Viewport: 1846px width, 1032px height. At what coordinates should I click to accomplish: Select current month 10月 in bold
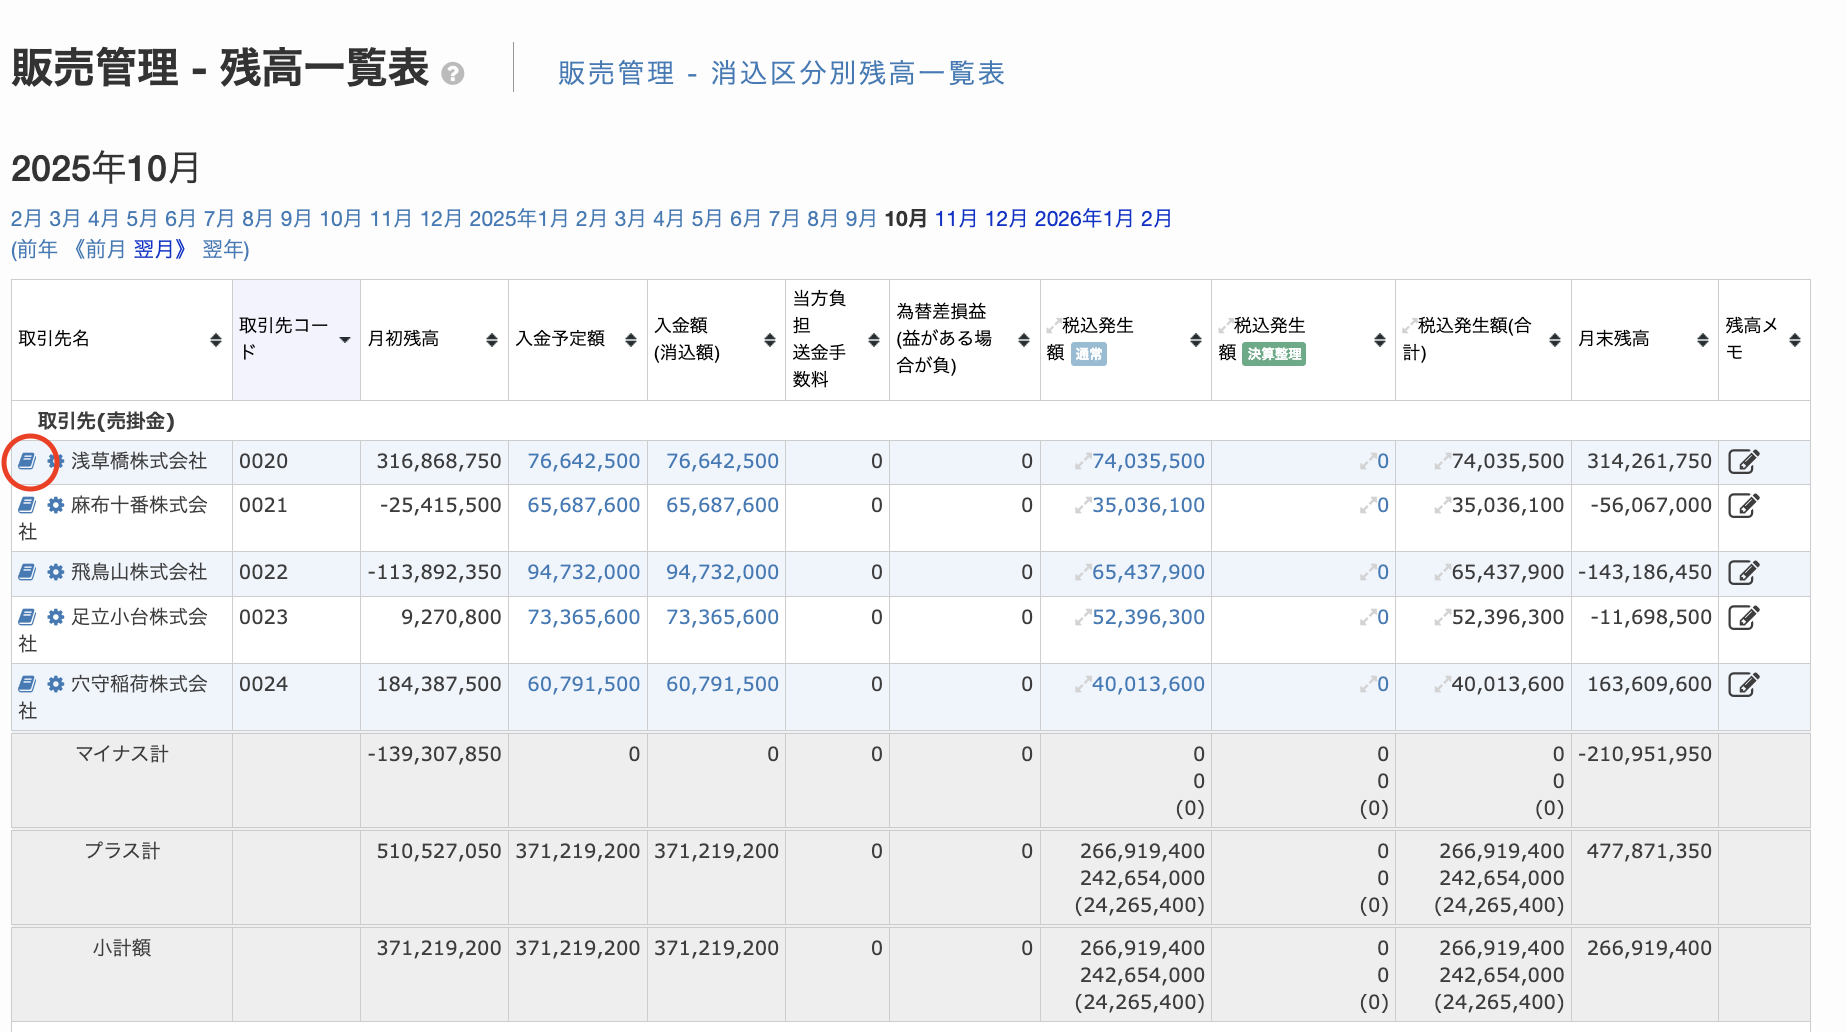pos(906,218)
